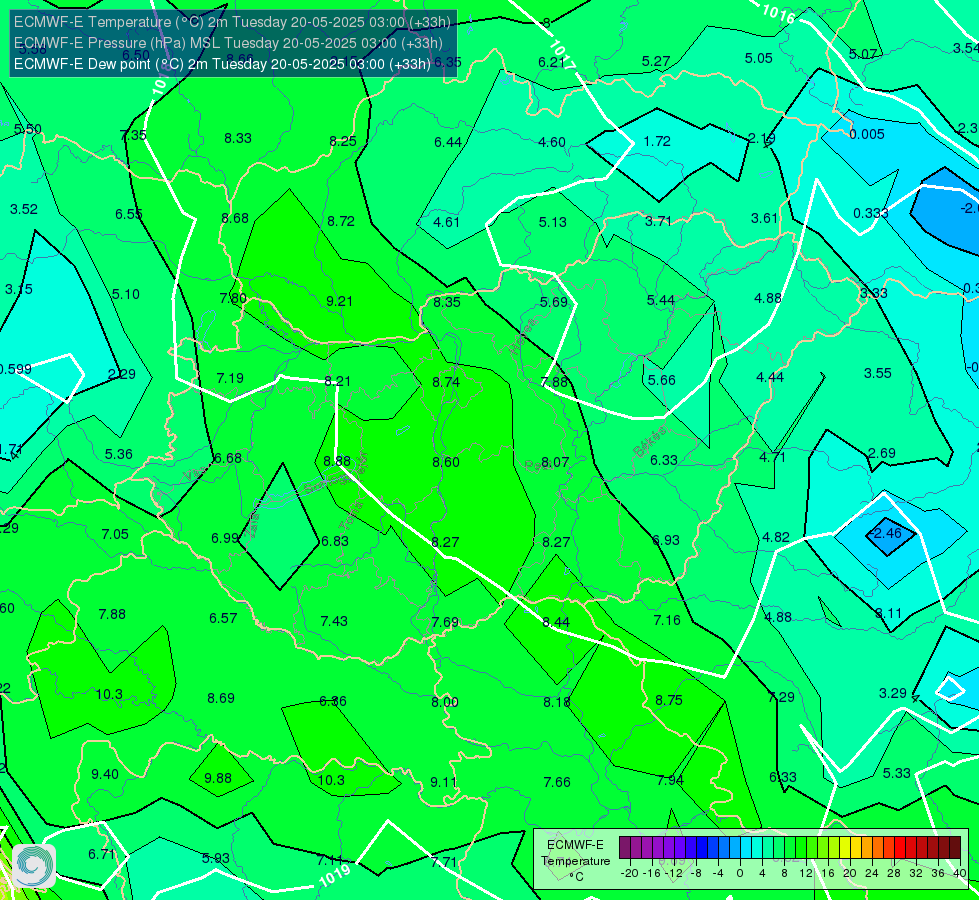Click the ECMWF-E Temperature °C legend title
The height and width of the screenshot is (900, 979).
pyautogui.click(x=575, y=861)
